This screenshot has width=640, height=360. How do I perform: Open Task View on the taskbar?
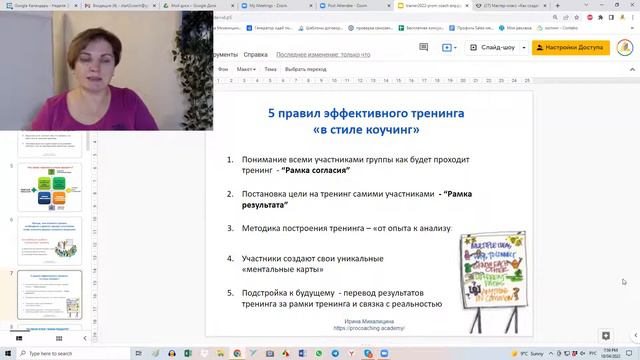coord(139,353)
